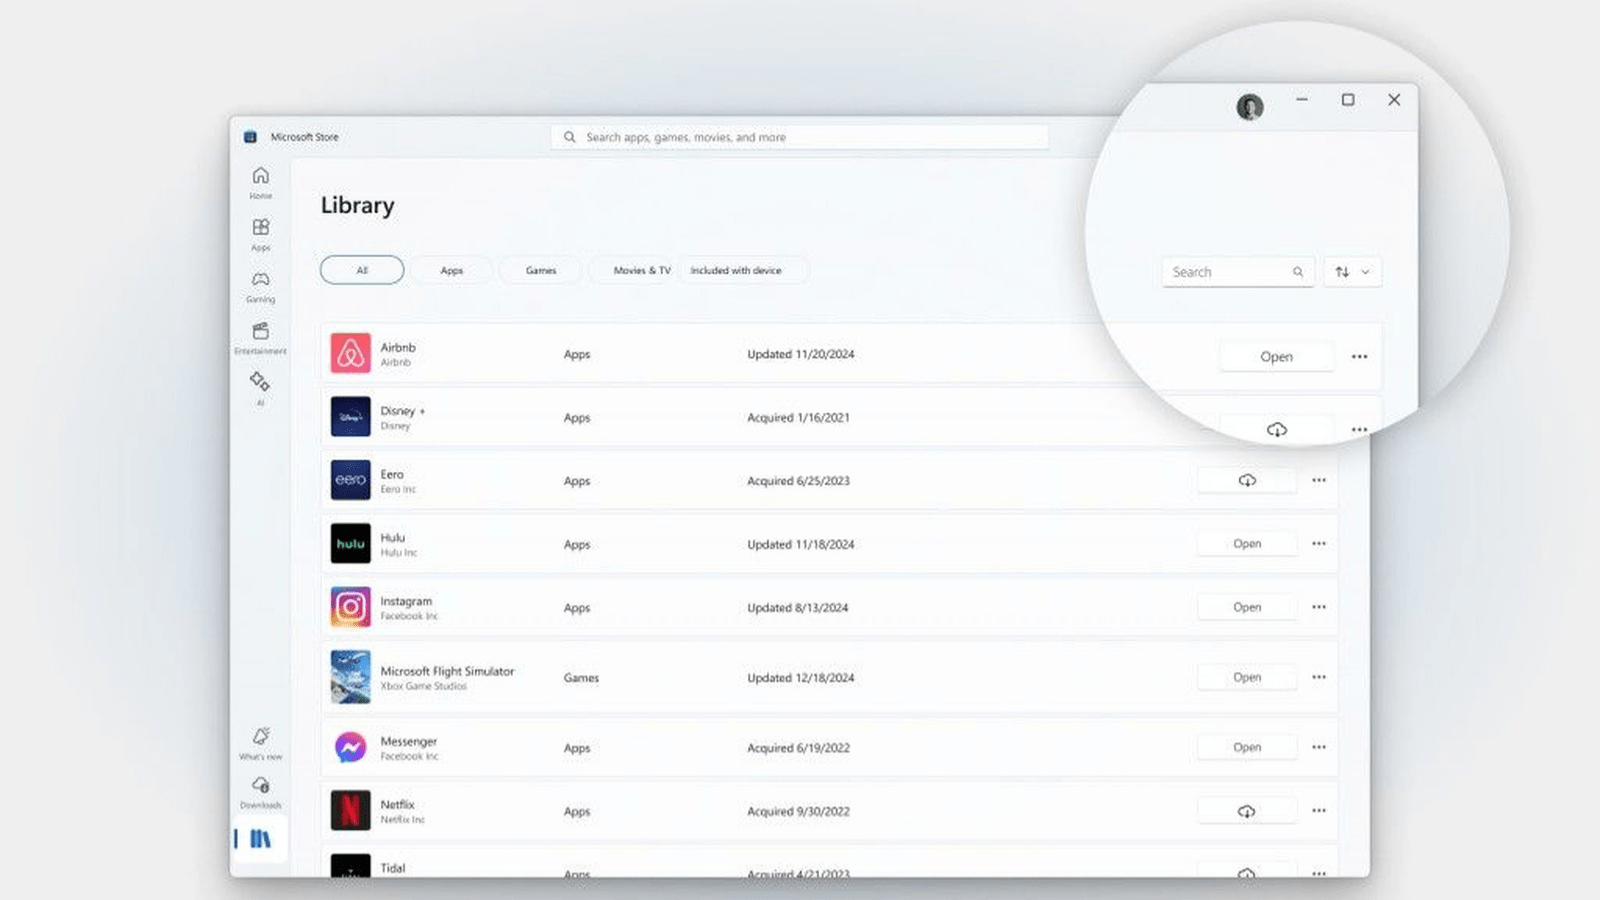
Task: Open more options for Instagram
Action: (x=1319, y=607)
